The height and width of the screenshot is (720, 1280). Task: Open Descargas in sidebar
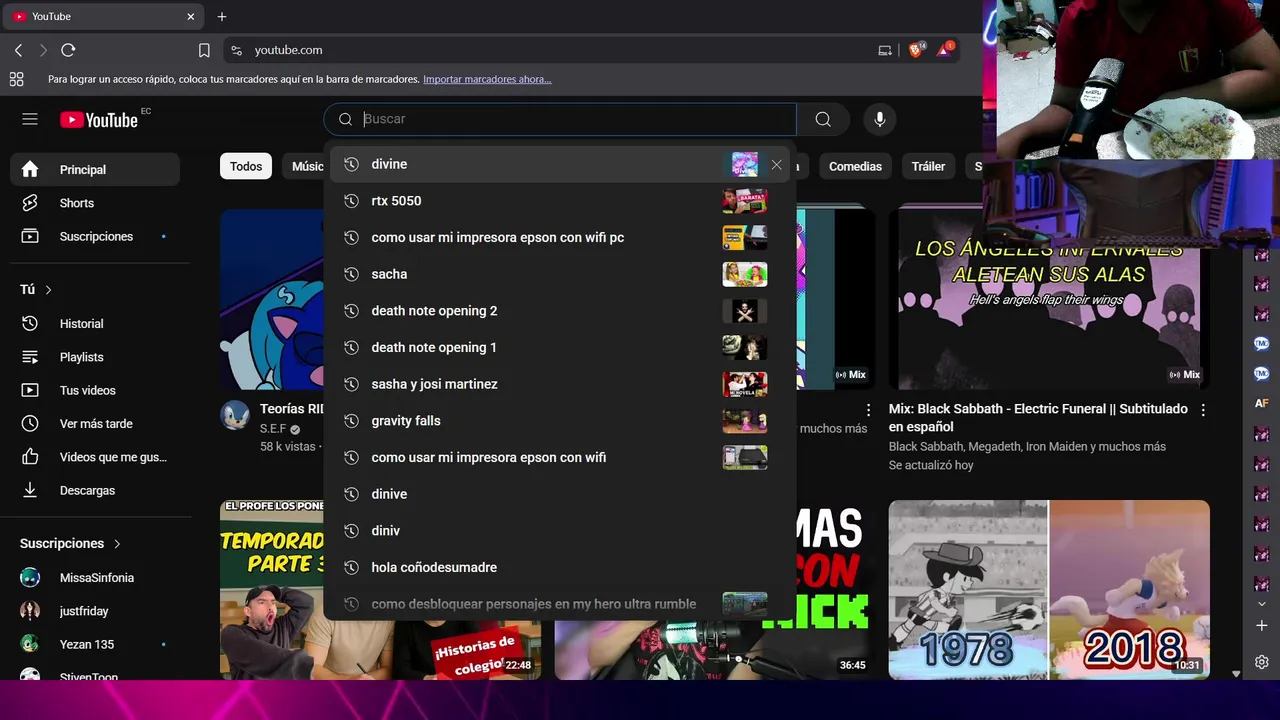click(x=95, y=490)
